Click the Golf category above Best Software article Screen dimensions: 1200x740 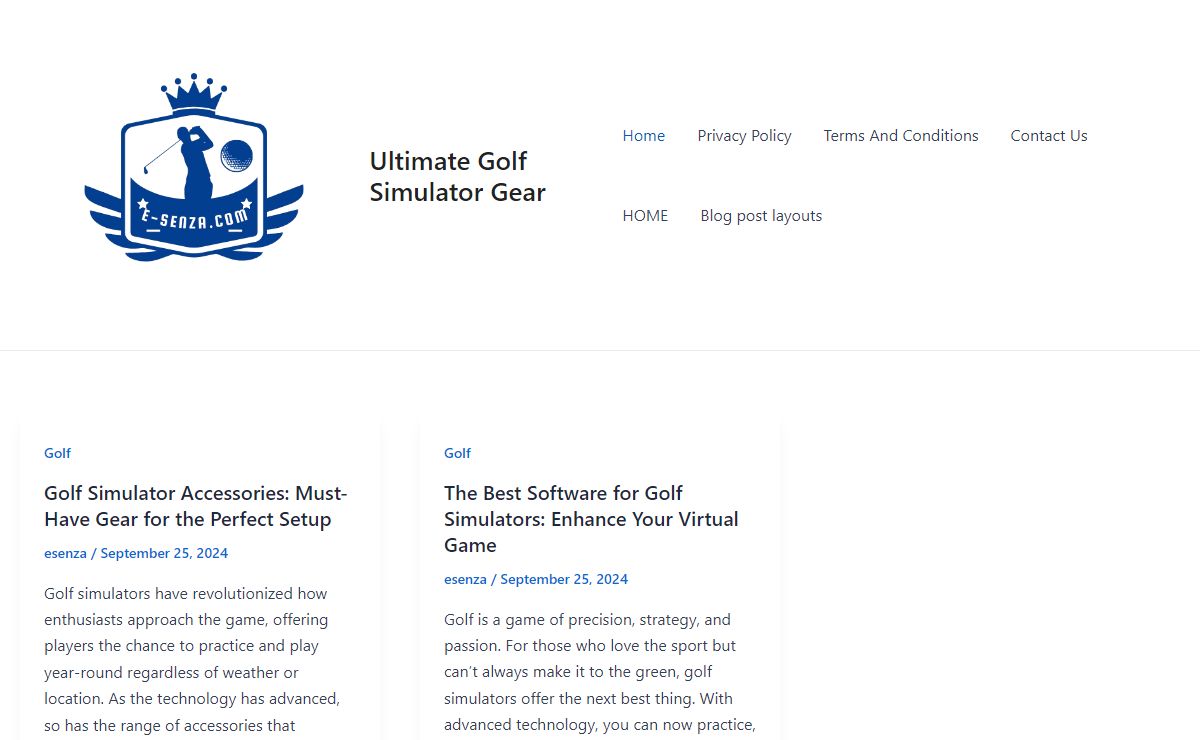[x=457, y=453]
